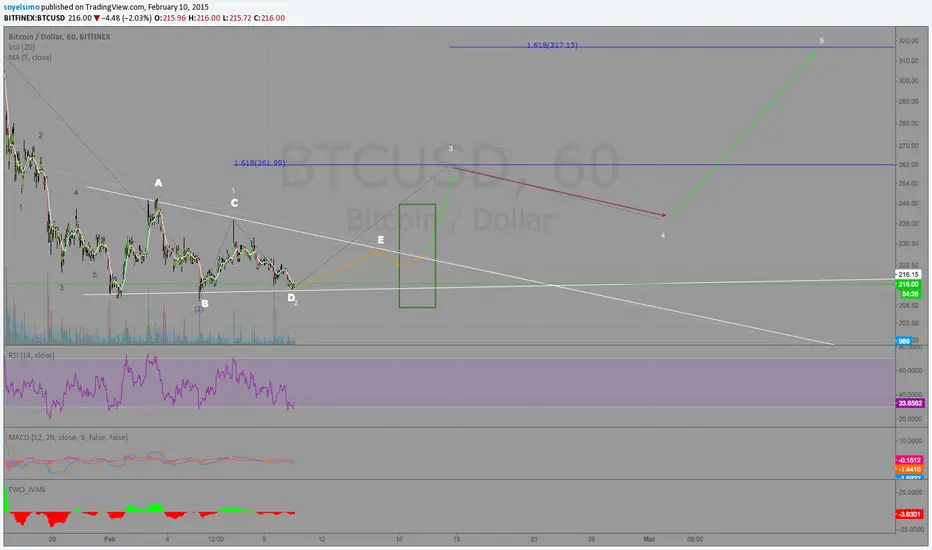Select the wave label A
Image resolution: width=932 pixels, height=550 pixels.
tap(158, 183)
